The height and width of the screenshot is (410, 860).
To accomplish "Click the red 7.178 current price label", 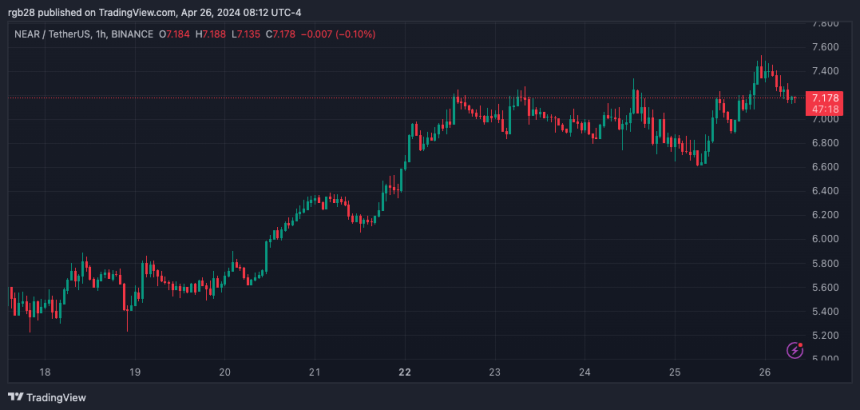I will (824, 97).
